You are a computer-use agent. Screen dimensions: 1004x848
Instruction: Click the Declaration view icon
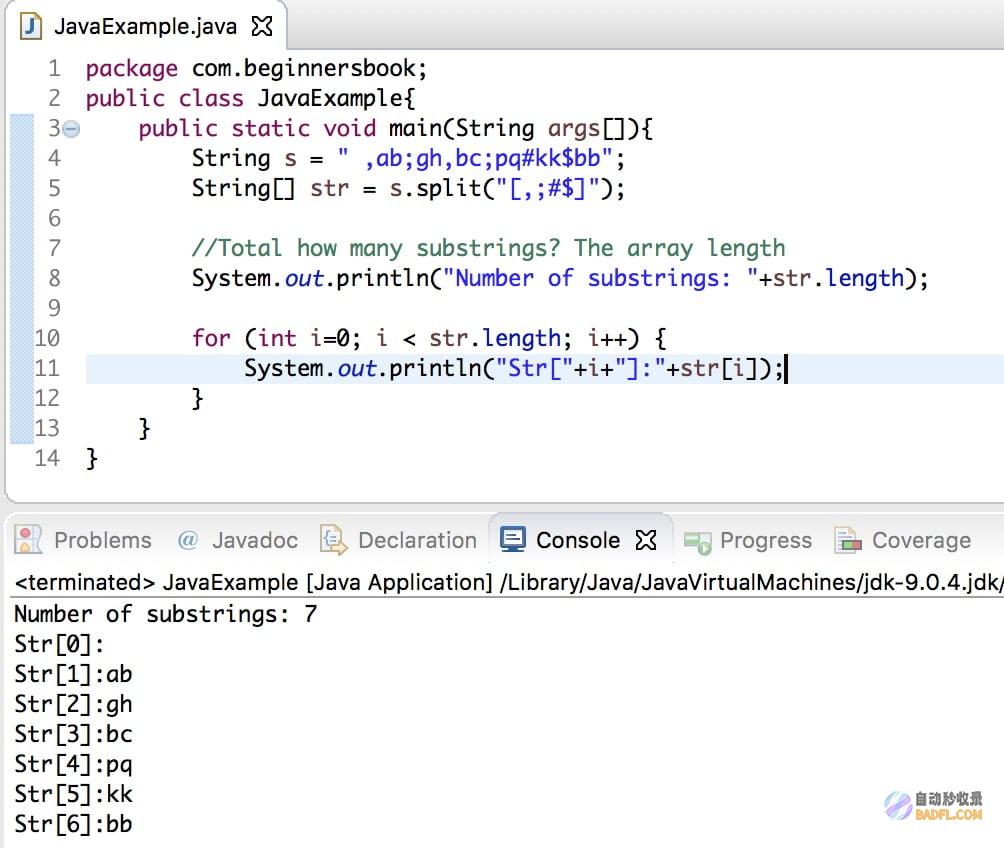[333, 540]
